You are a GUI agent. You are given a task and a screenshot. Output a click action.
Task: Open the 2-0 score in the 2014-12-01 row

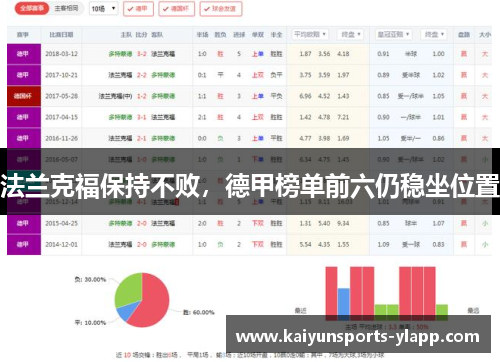(x=142, y=245)
